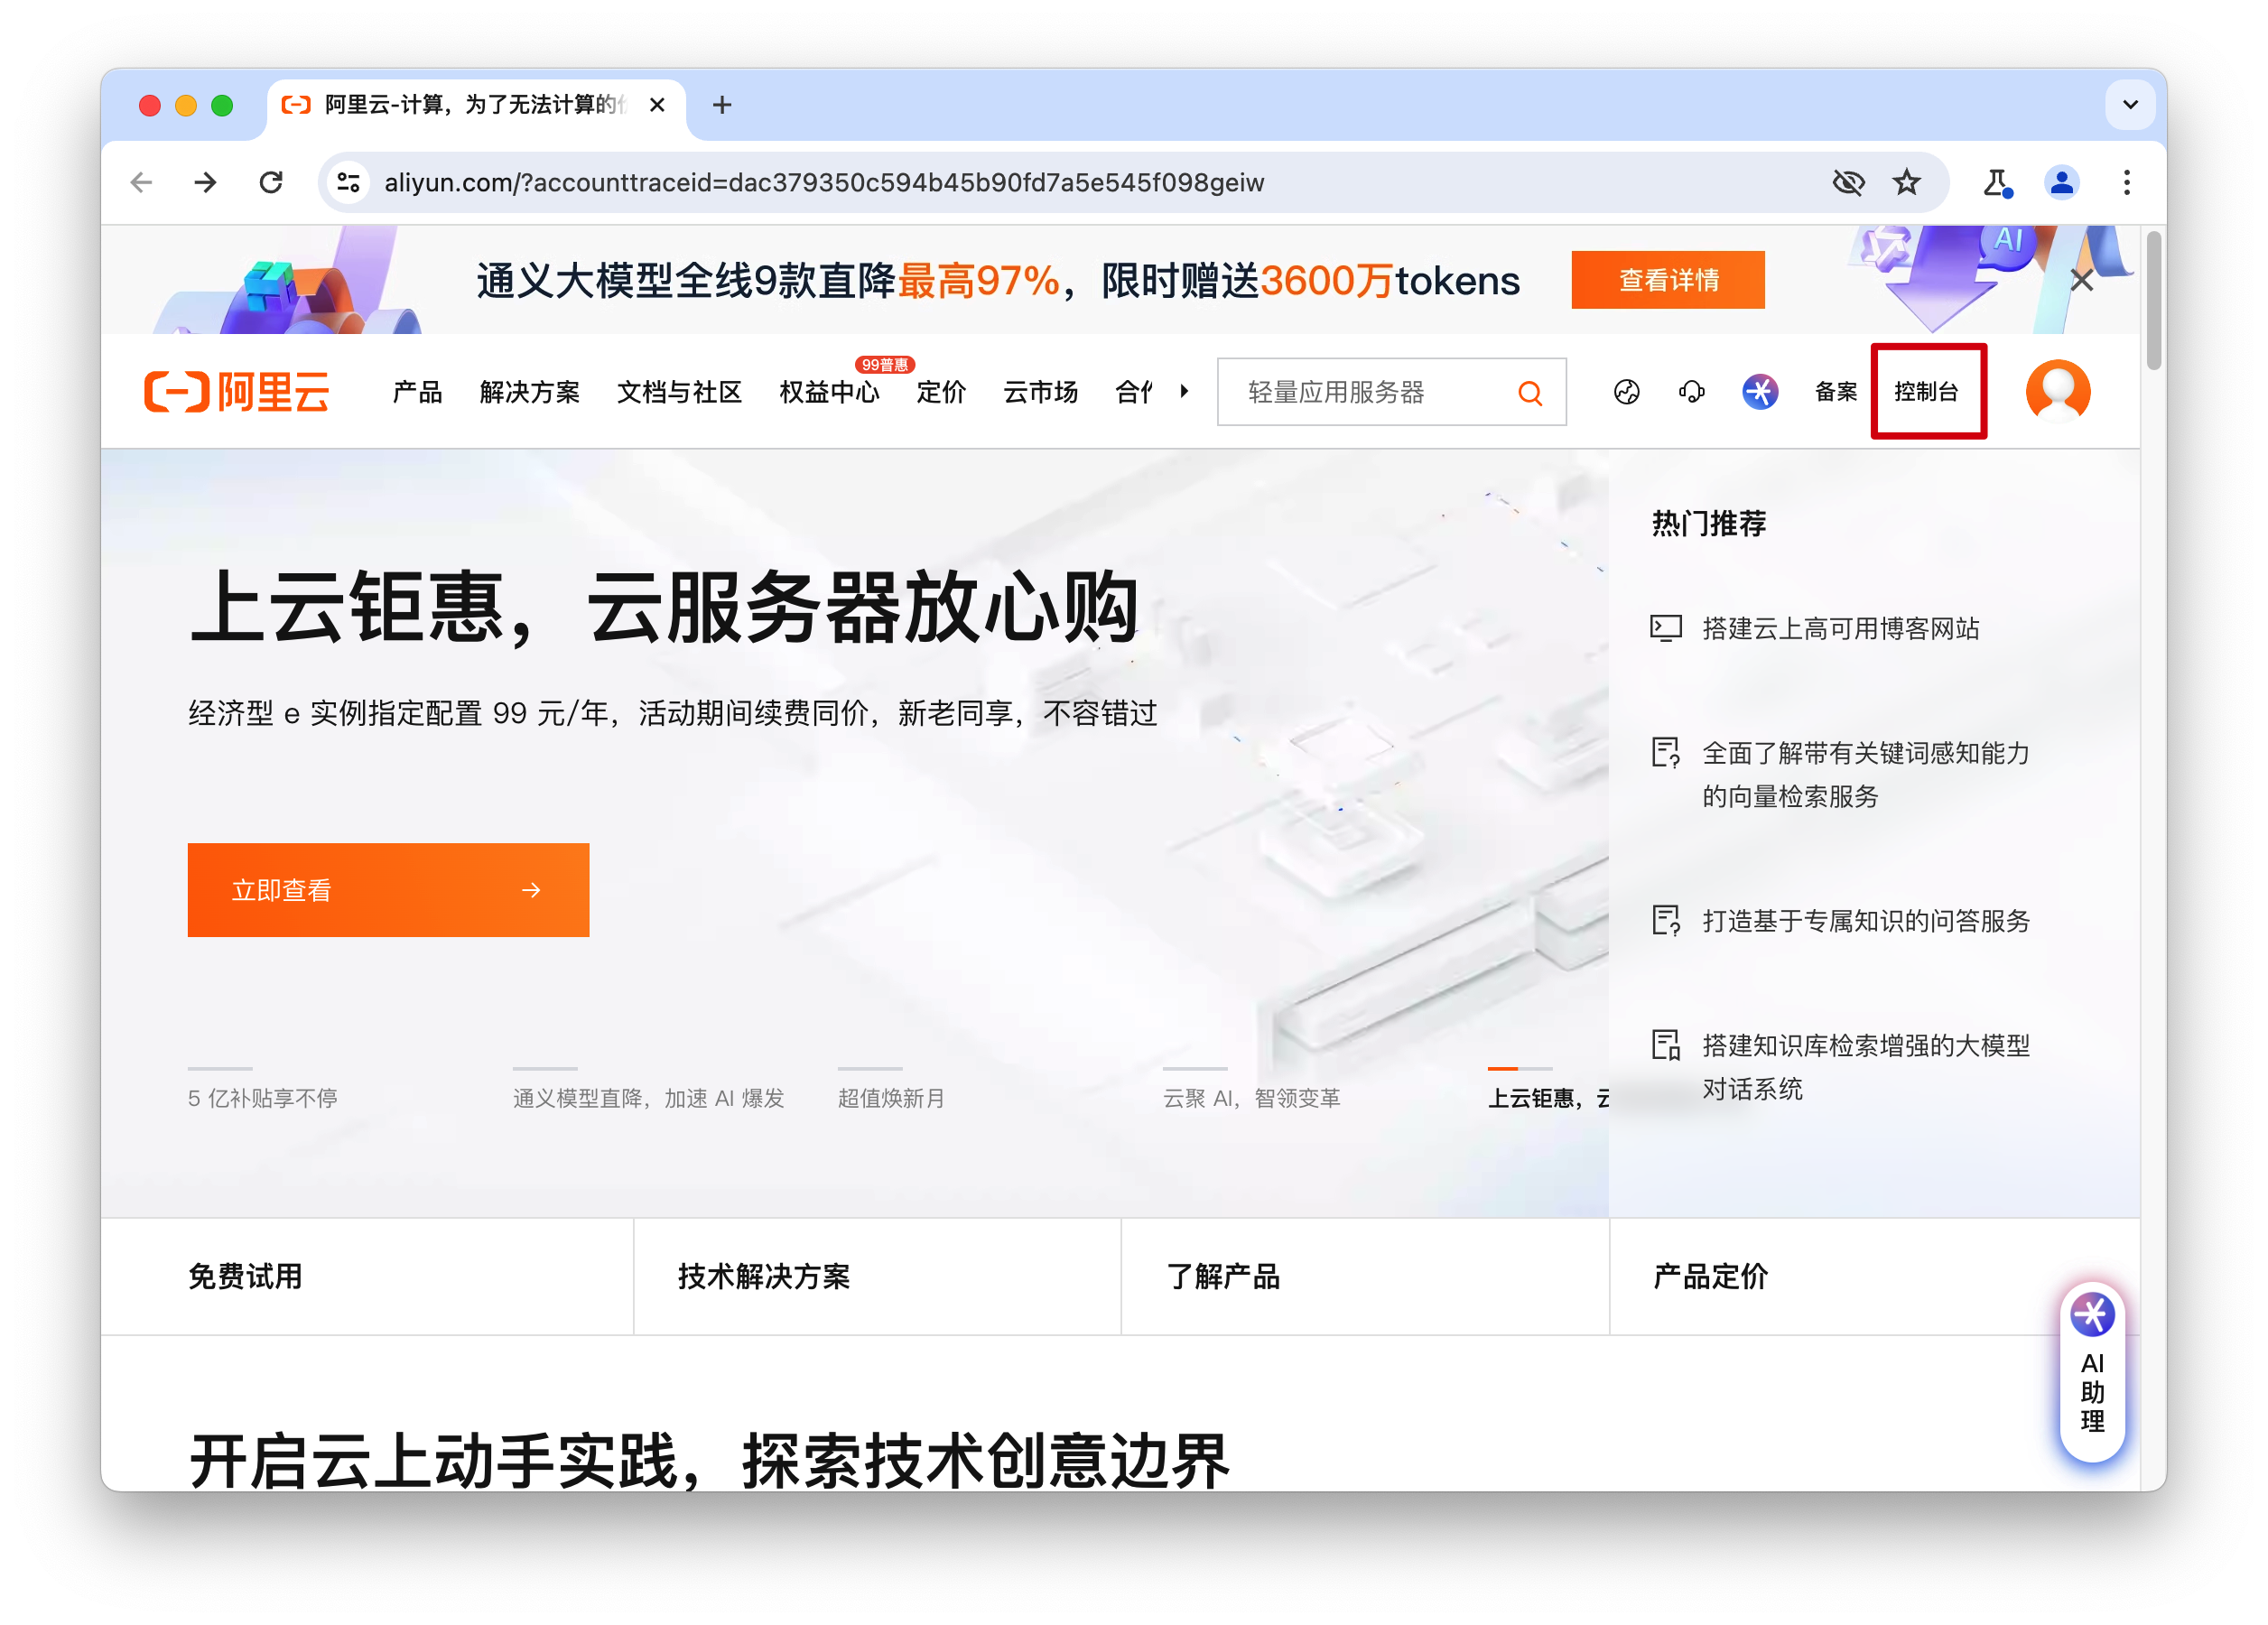
Task: Select the 上云钜惠 carousel slide
Action: pyautogui.click(x=1548, y=1098)
